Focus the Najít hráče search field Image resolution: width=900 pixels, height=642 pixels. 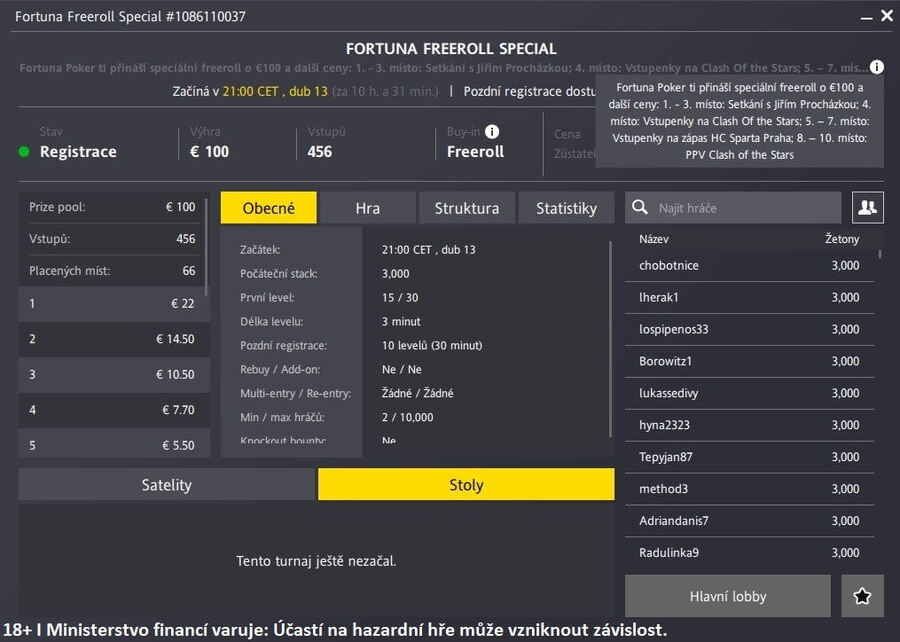(x=733, y=207)
